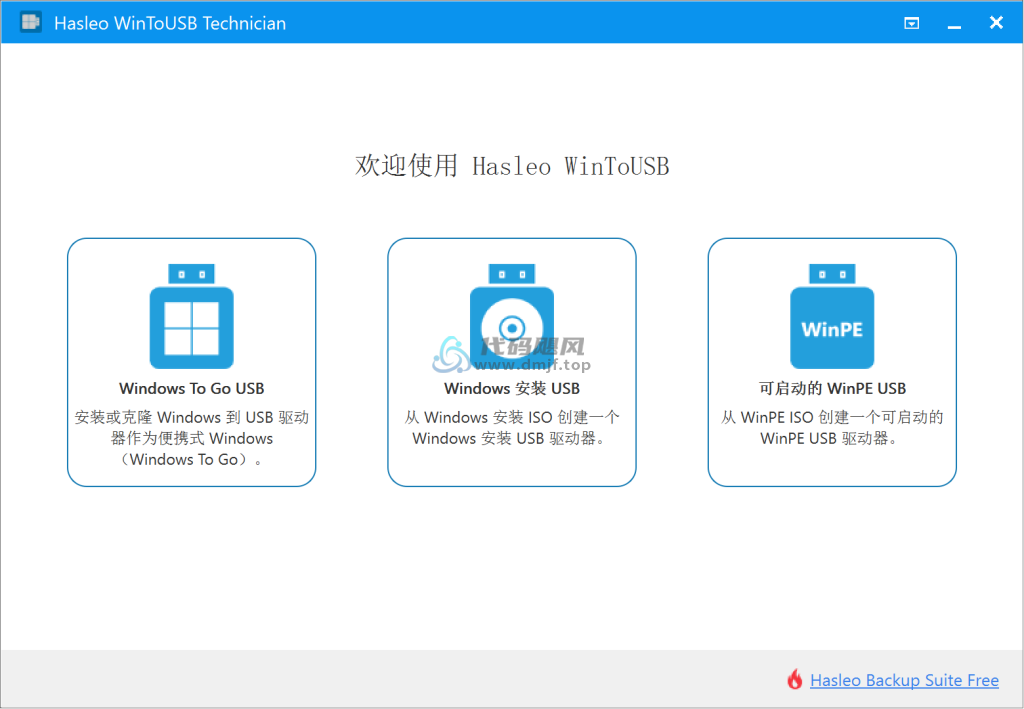Click the description "从 WinPE ISO 创建一个可启动的"
This screenshot has height=709, width=1024.
832,417
